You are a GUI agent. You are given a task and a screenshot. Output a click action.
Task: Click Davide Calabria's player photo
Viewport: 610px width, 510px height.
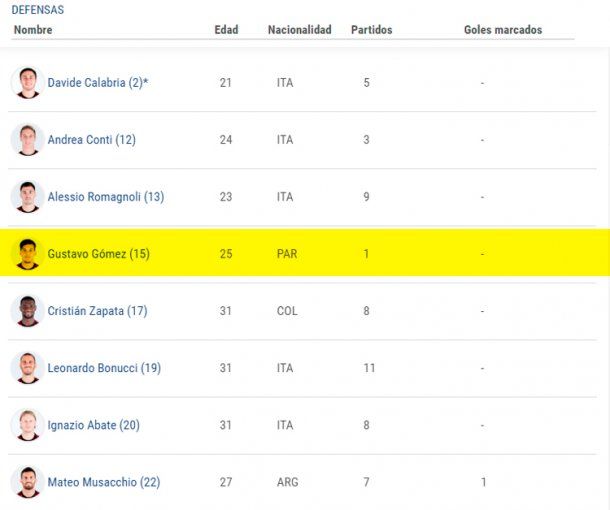click(x=26, y=83)
